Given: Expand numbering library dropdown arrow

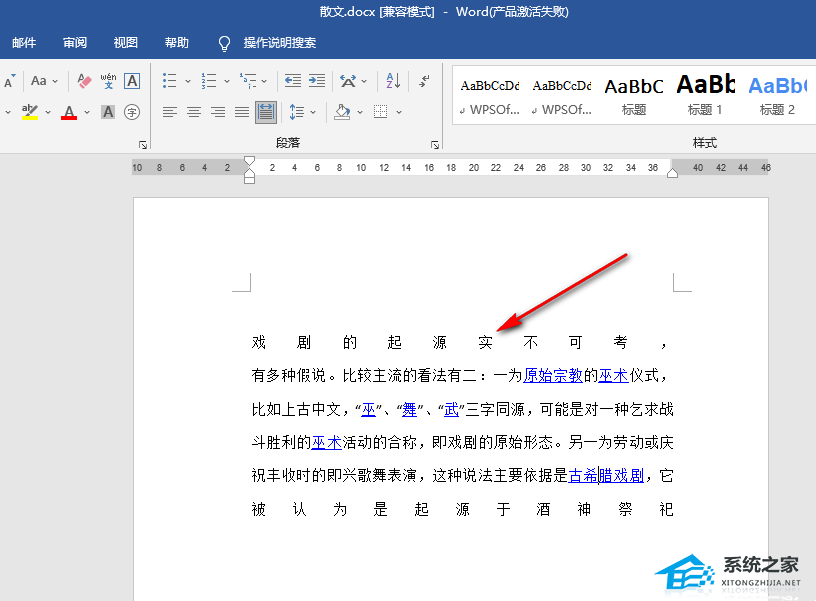Looking at the screenshot, I should 227,82.
